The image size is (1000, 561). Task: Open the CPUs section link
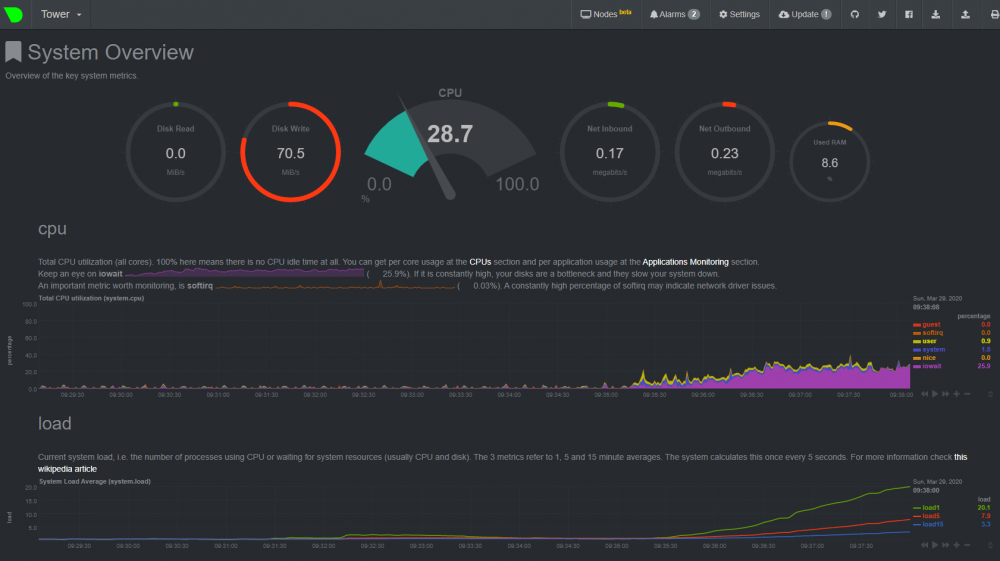480,262
